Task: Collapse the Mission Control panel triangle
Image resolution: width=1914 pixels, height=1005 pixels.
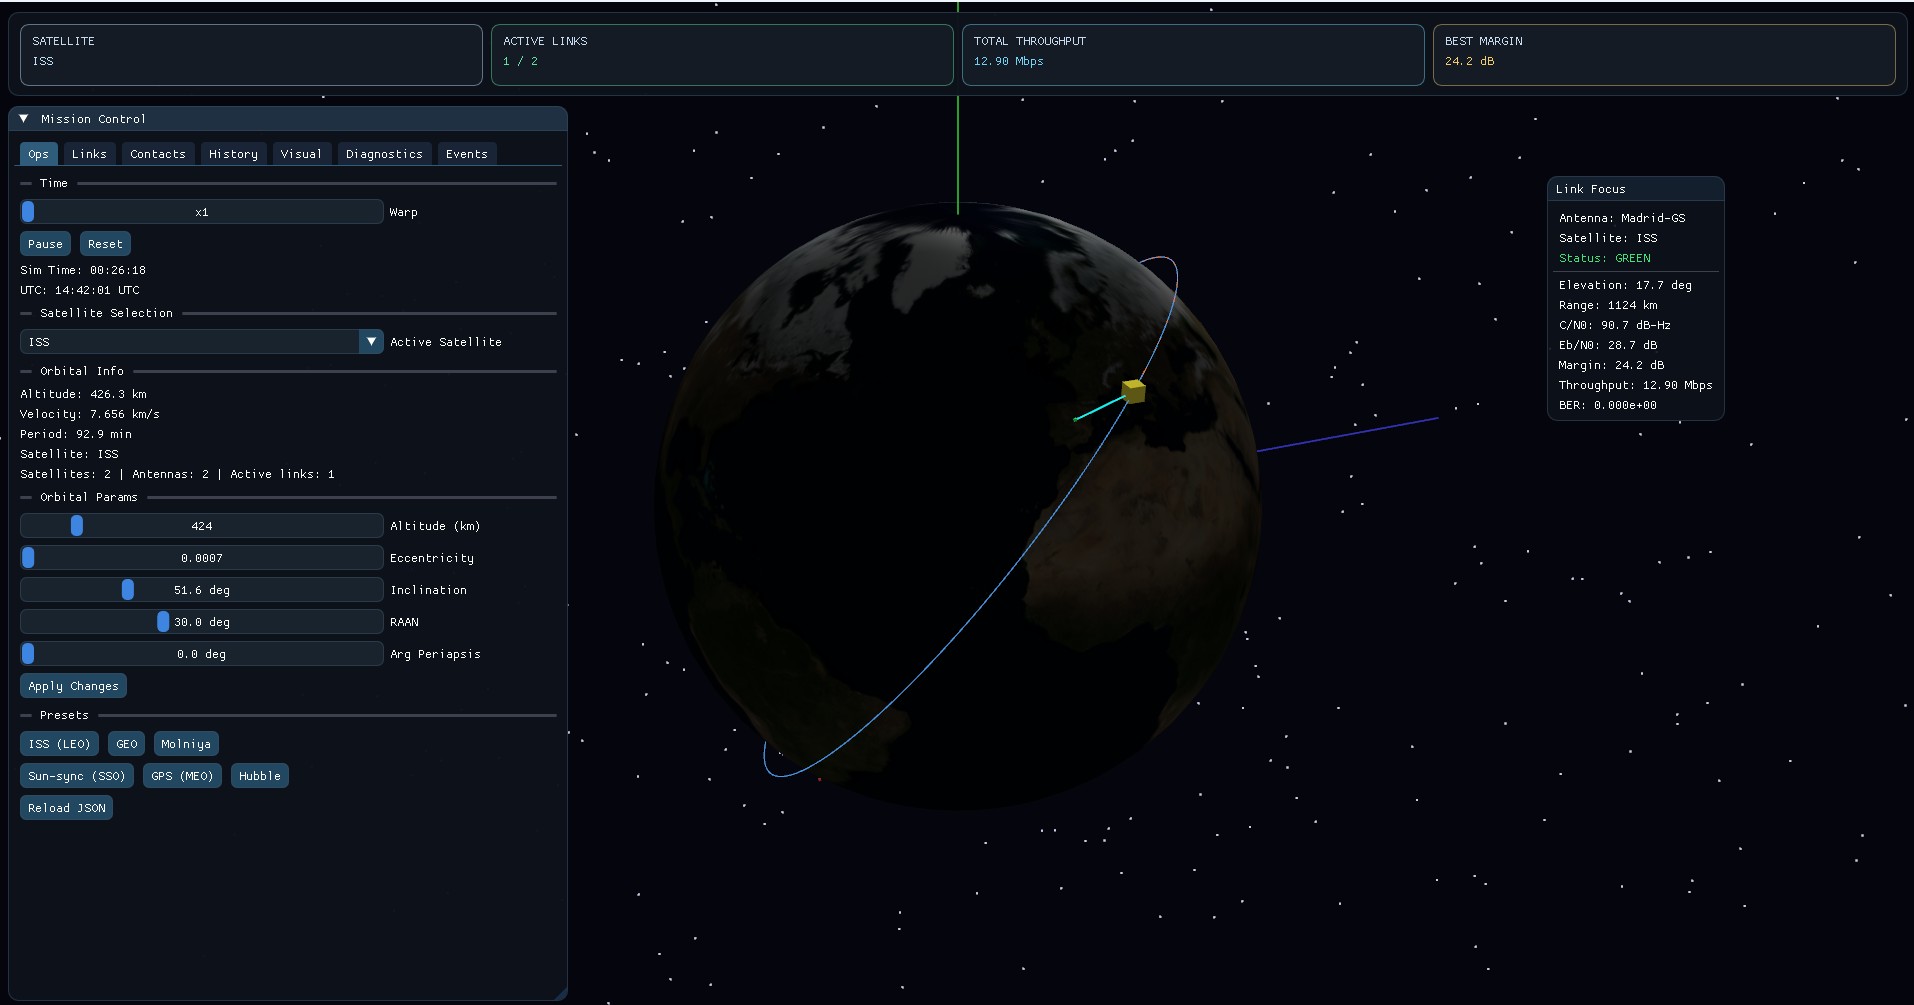Action: 24,118
